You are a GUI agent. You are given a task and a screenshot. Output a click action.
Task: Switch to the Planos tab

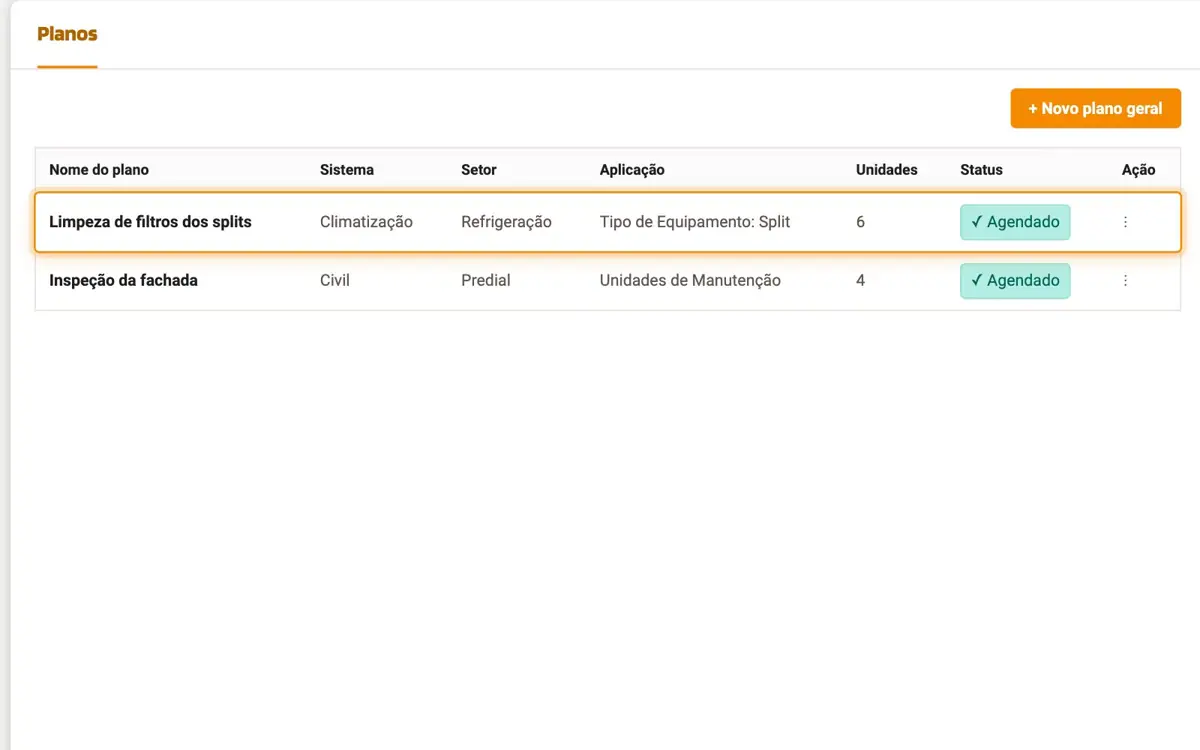[x=67, y=34]
